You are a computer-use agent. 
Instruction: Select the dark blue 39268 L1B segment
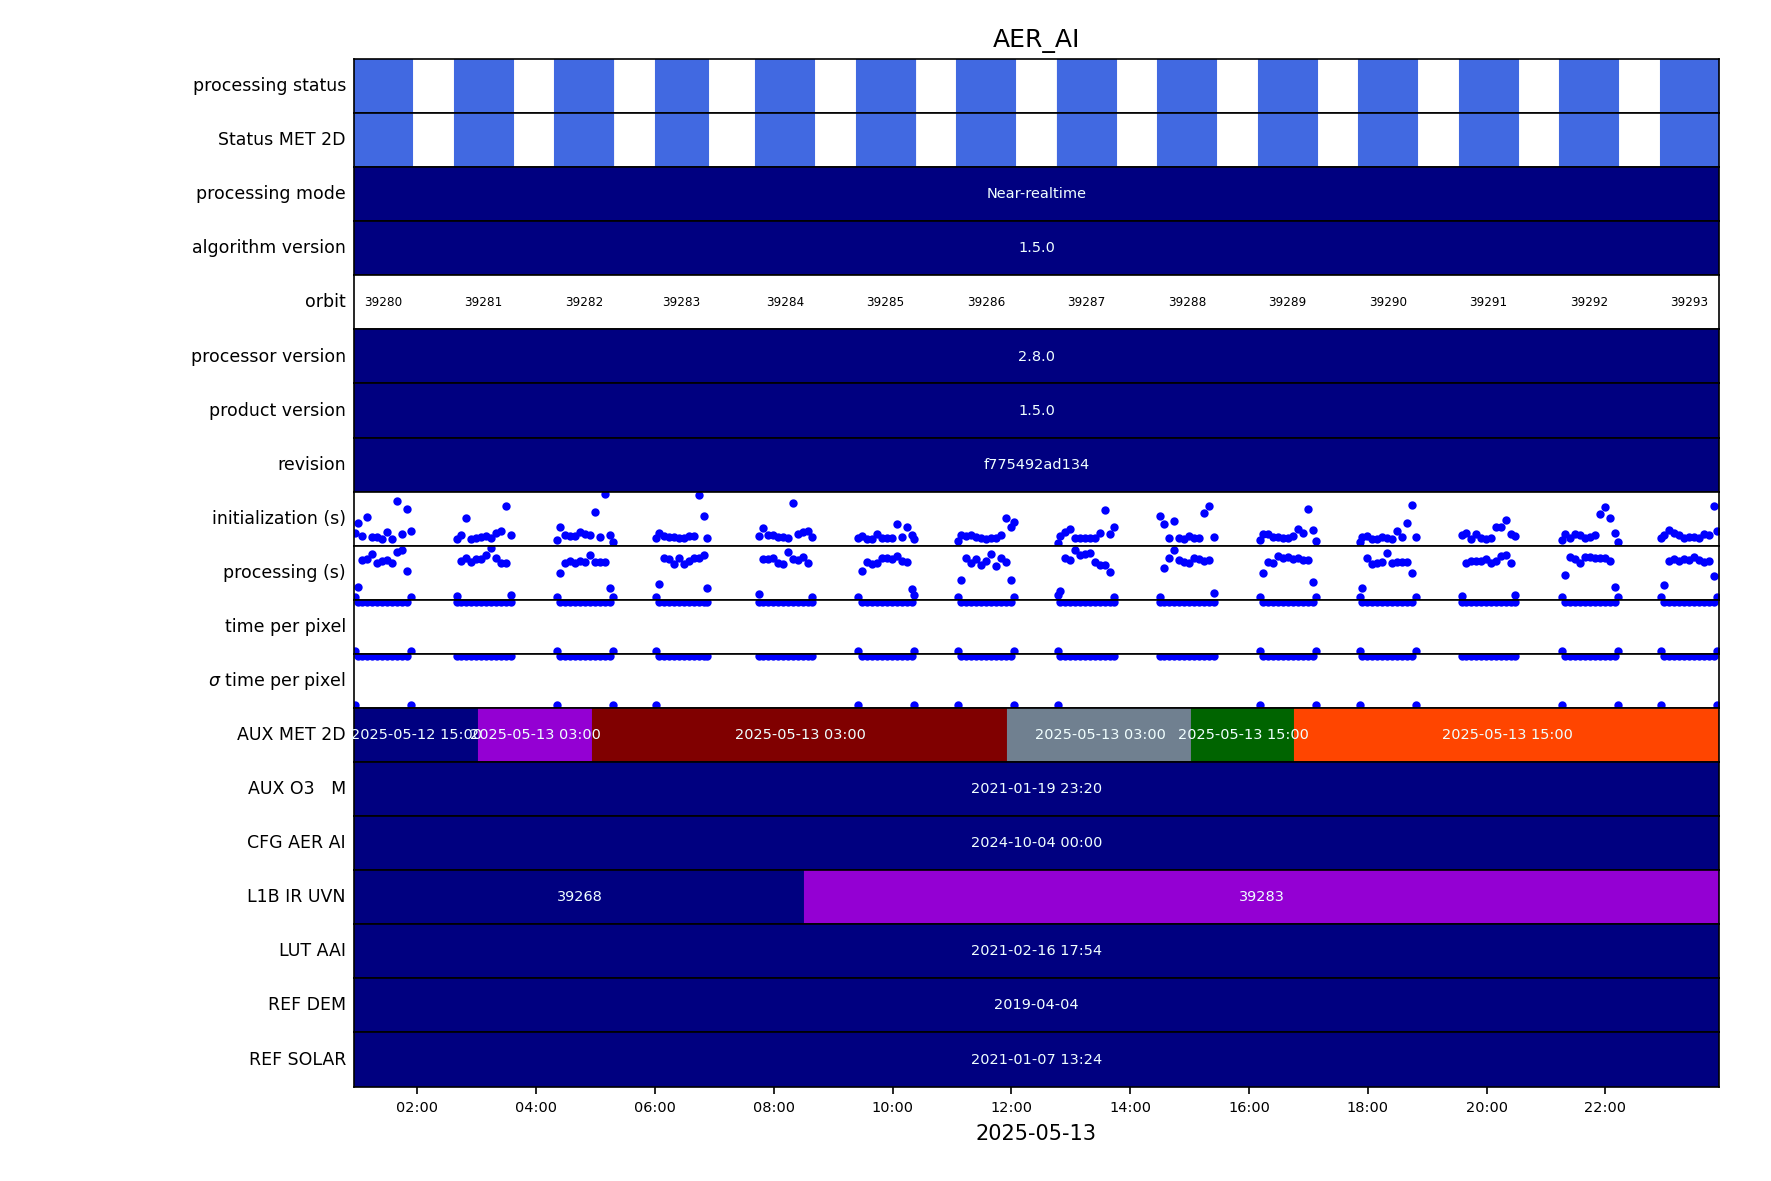(x=579, y=897)
